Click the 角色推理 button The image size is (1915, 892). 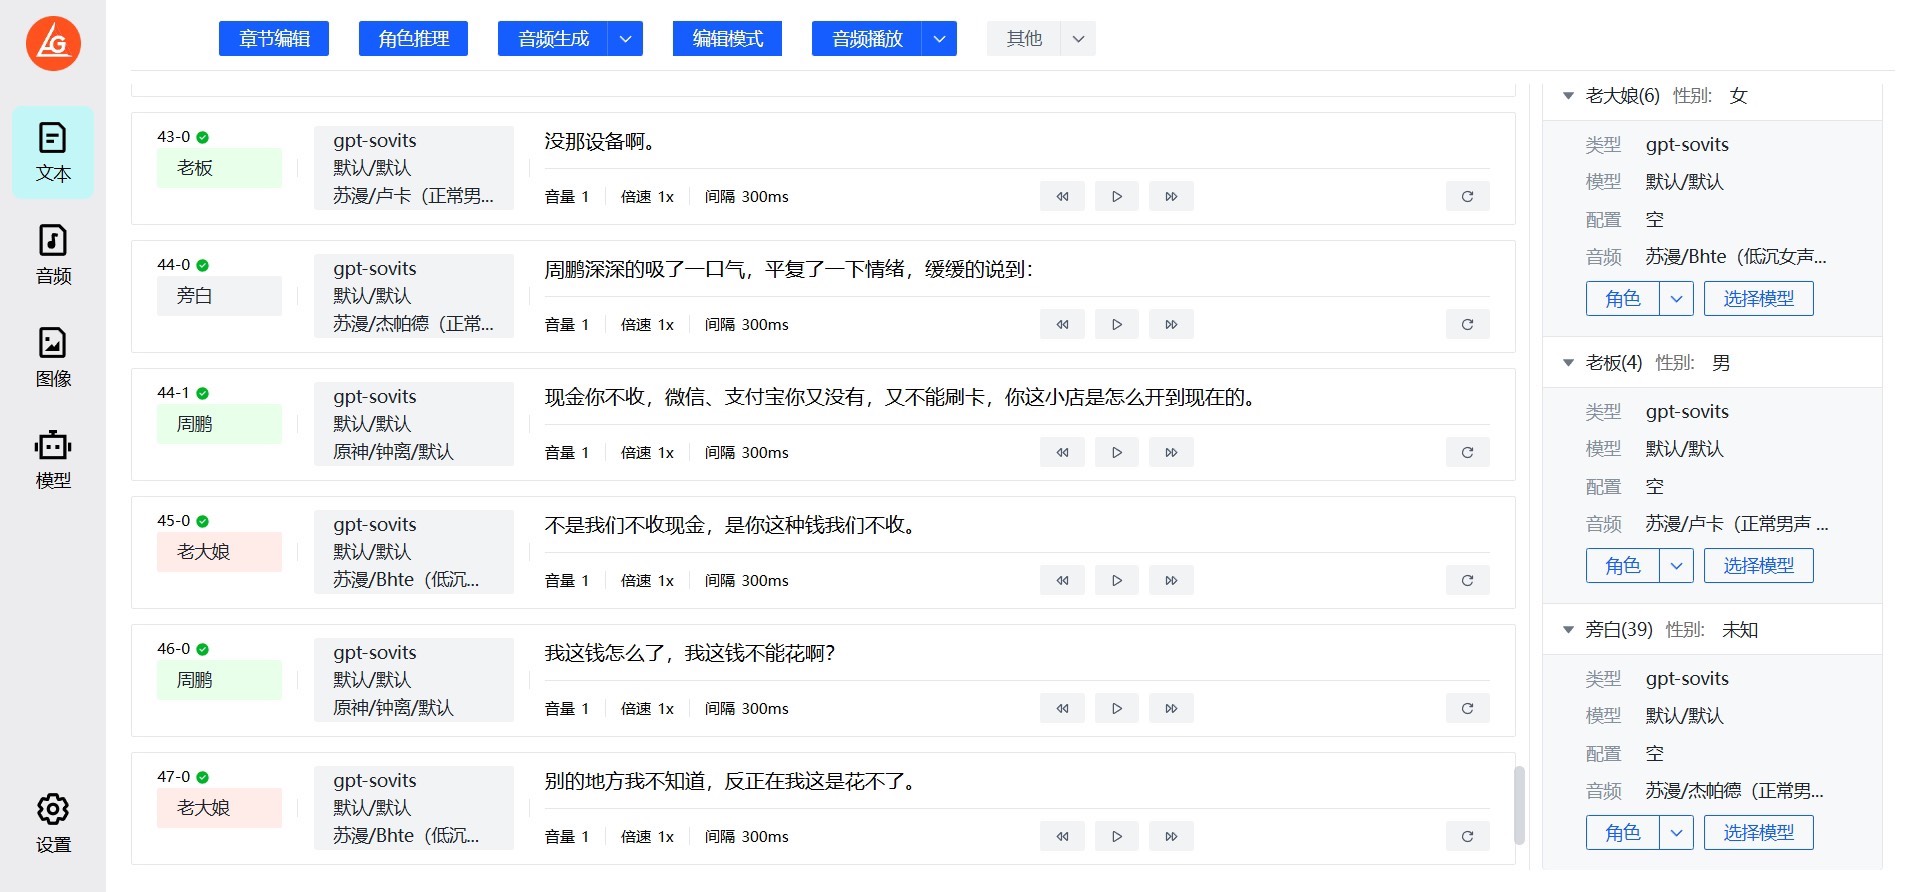413,39
